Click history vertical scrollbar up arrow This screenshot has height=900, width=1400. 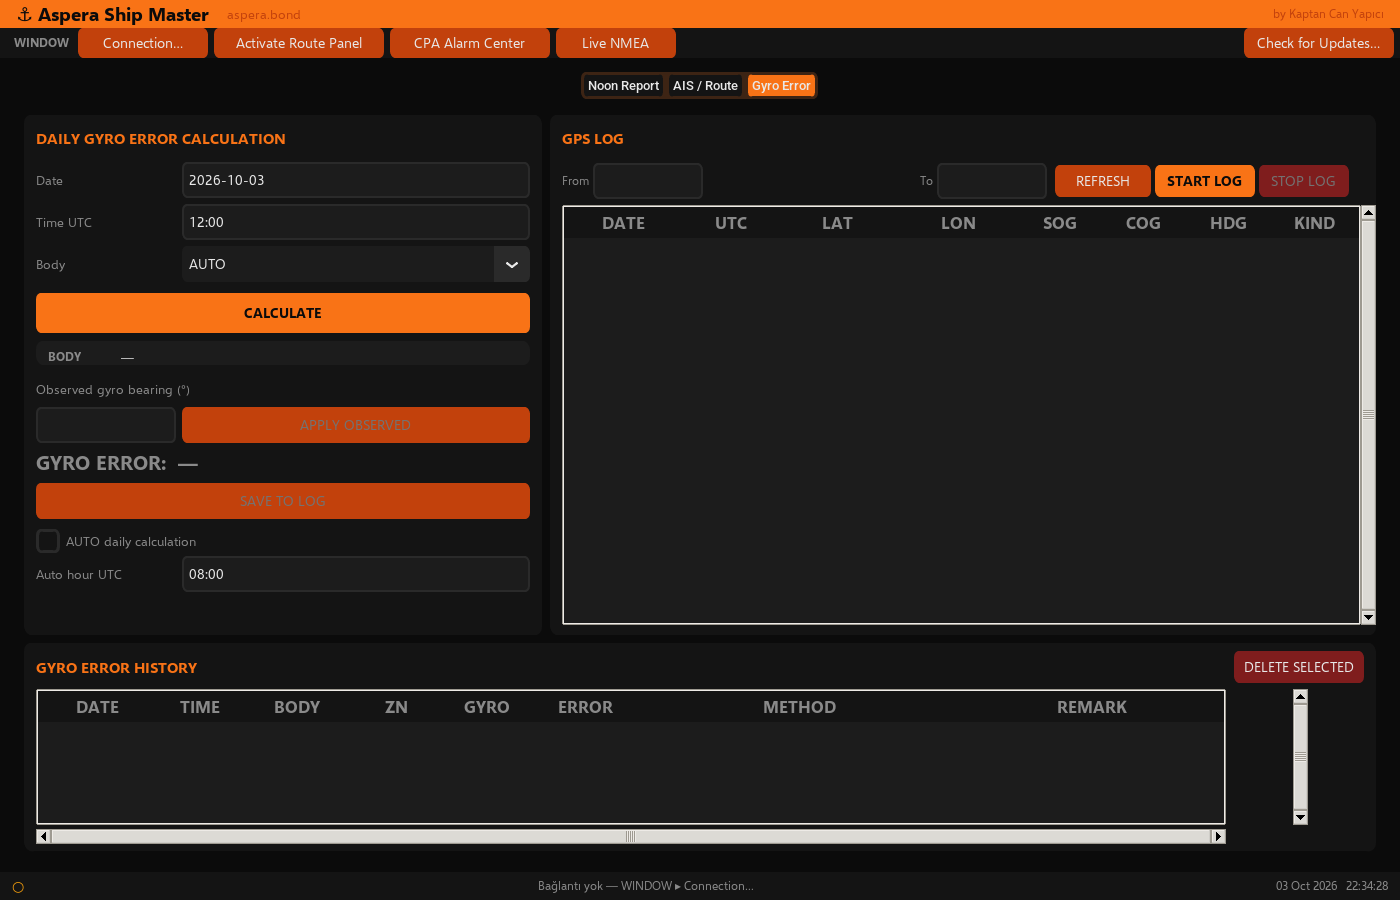click(1300, 697)
